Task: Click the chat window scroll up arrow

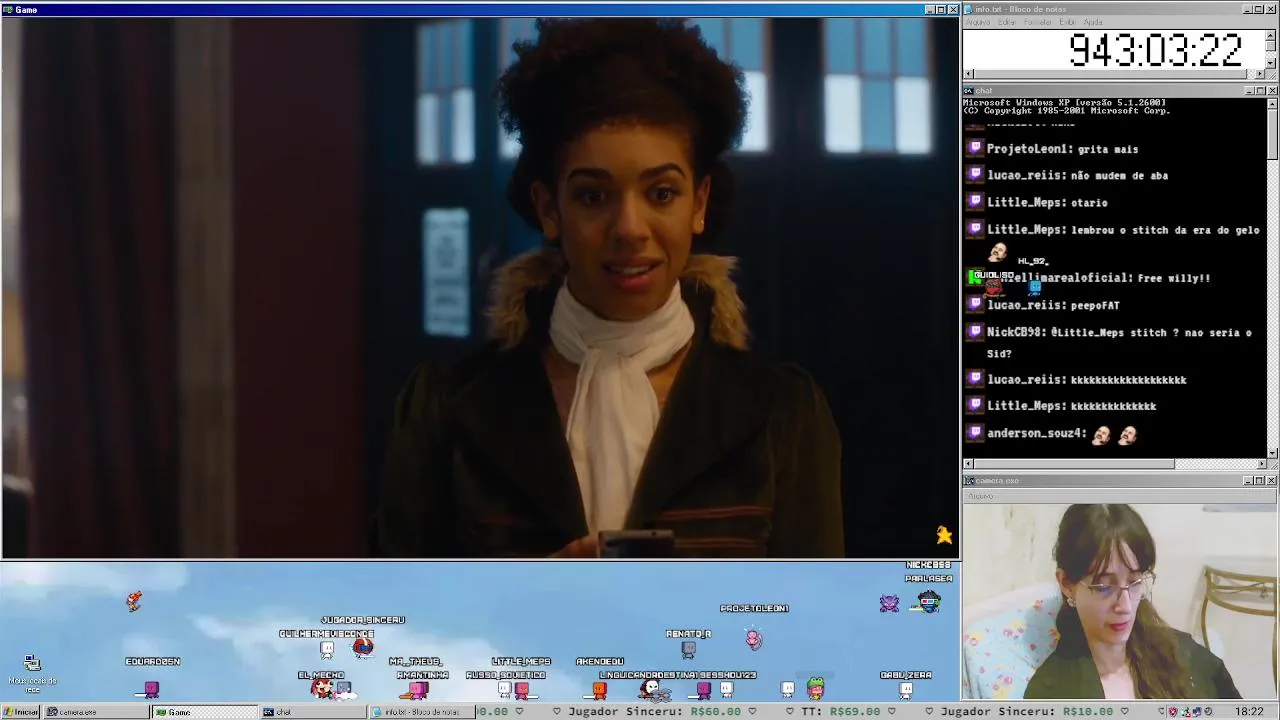Action: pos(1272,103)
